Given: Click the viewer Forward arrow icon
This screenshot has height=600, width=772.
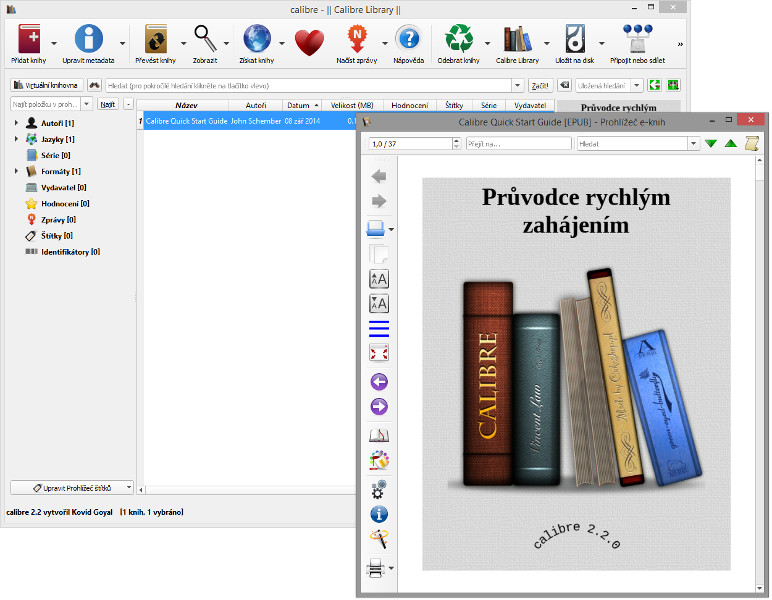Looking at the screenshot, I should (379, 201).
